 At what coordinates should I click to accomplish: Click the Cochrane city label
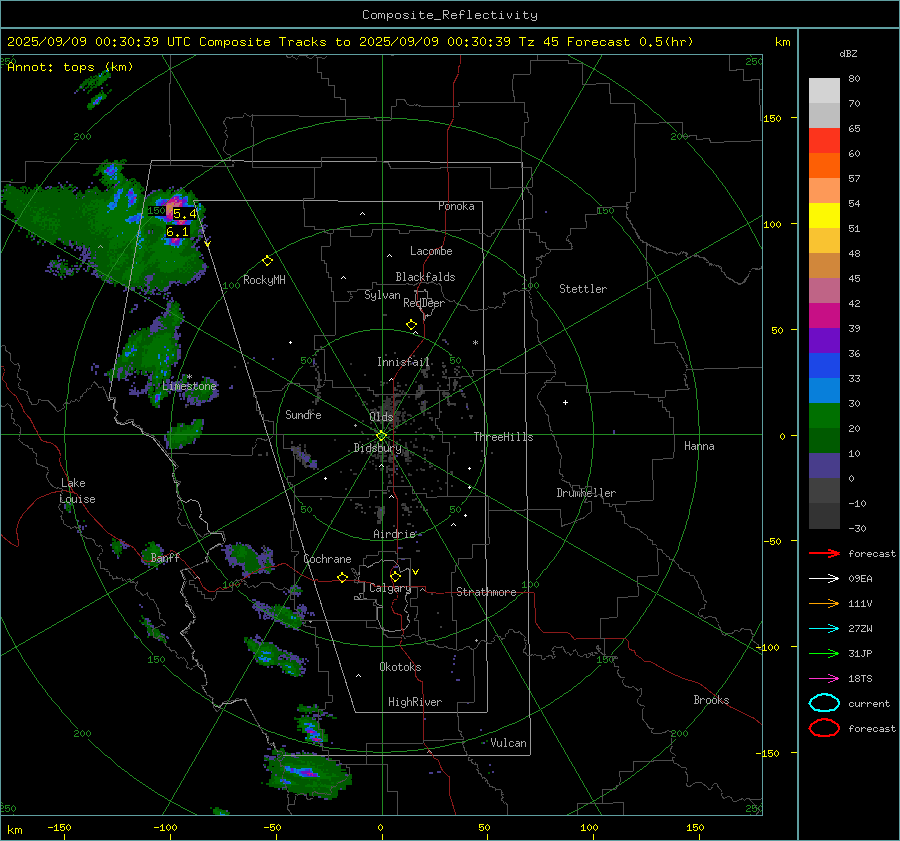coord(327,559)
